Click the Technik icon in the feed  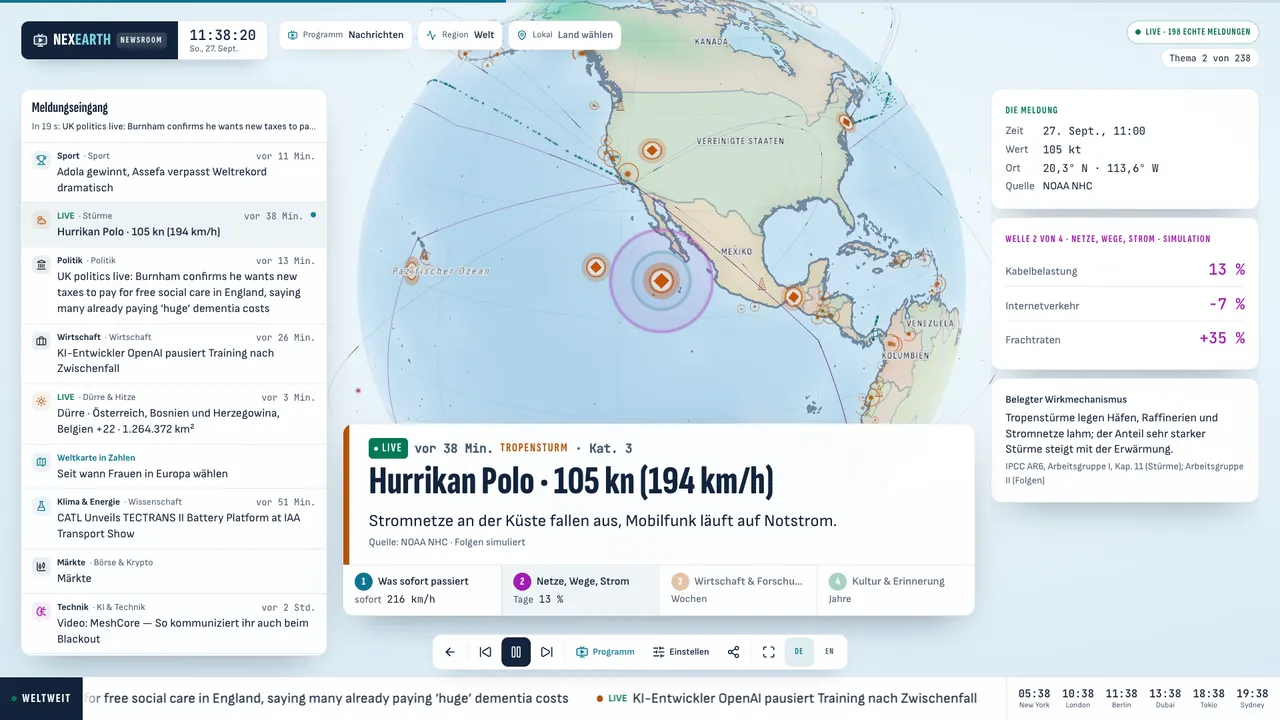point(41,611)
